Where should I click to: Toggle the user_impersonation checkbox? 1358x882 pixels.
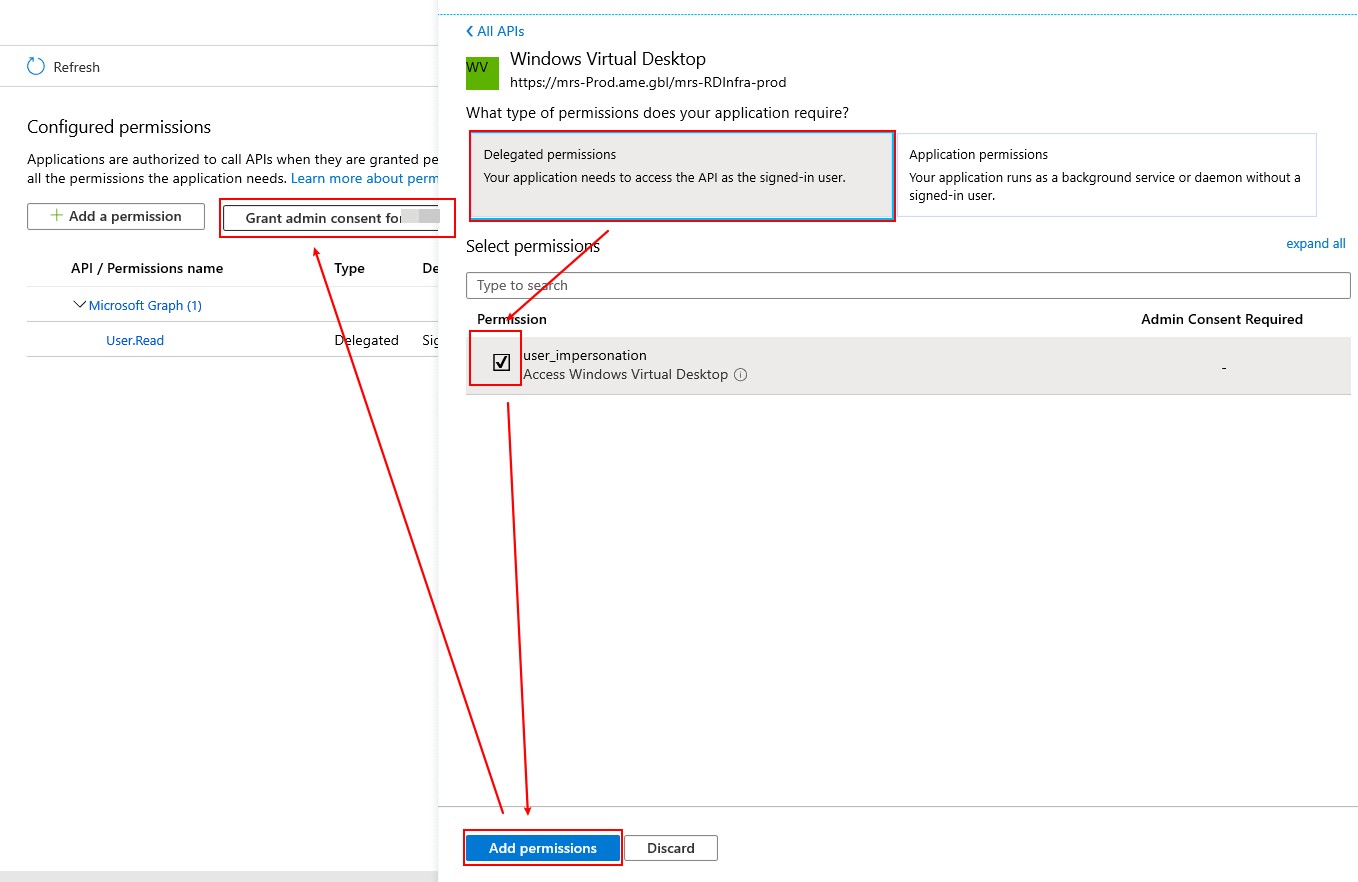pyautogui.click(x=501, y=362)
